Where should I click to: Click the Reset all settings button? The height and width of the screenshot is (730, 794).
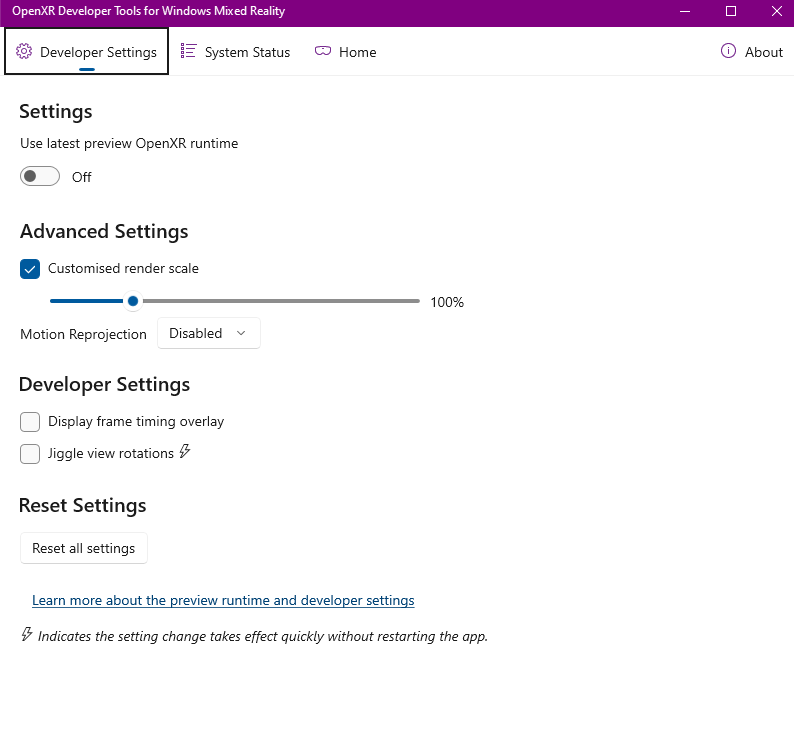point(84,548)
